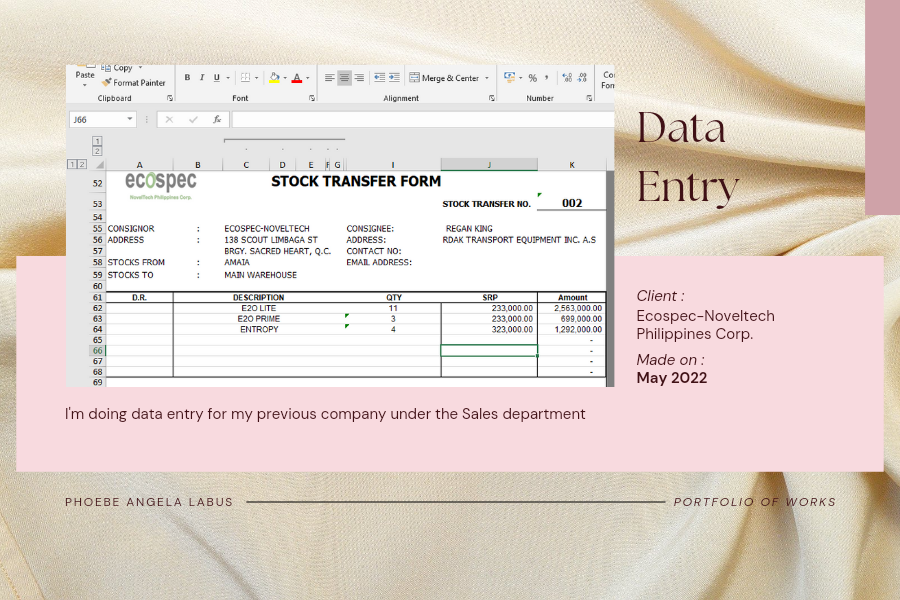Click the Borders icon
Image resolution: width=900 pixels, height=600 pixels.
pos(246,78)
